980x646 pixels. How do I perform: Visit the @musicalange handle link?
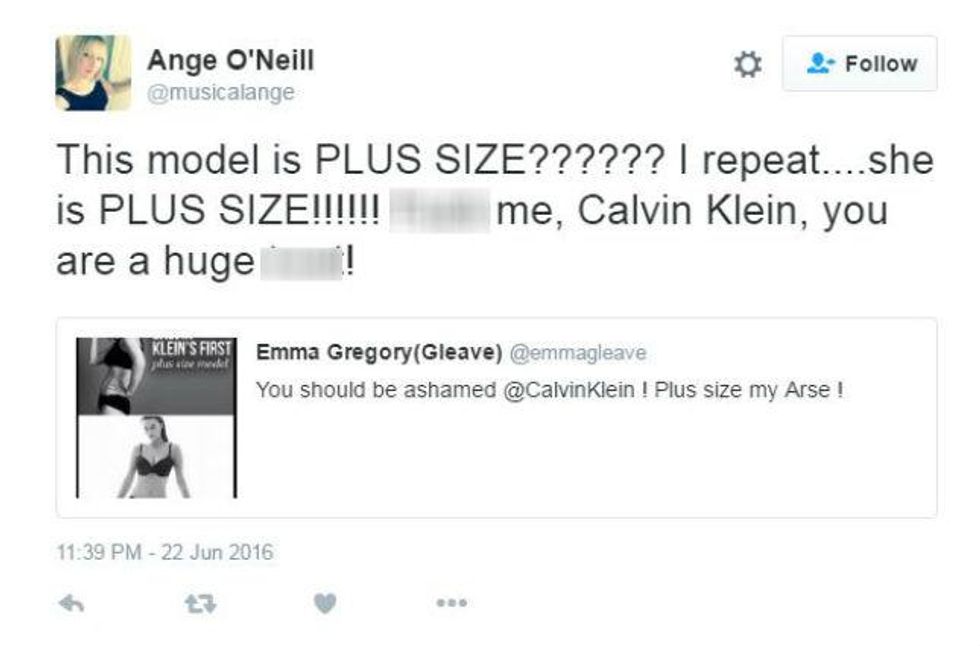(x=221, y=93)
